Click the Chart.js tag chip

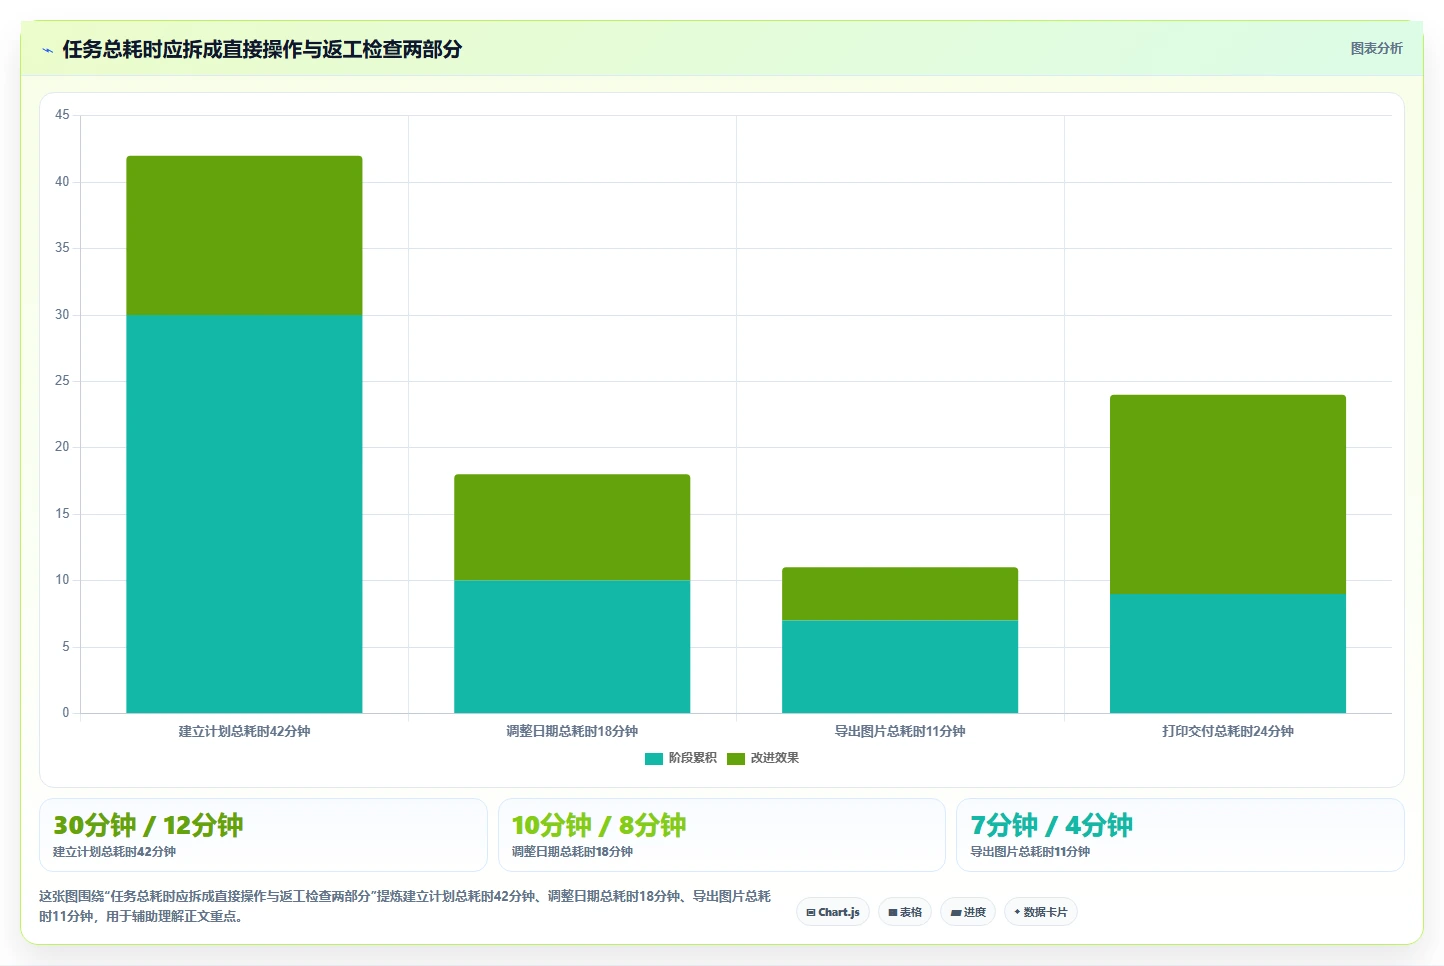coord(833,912)
